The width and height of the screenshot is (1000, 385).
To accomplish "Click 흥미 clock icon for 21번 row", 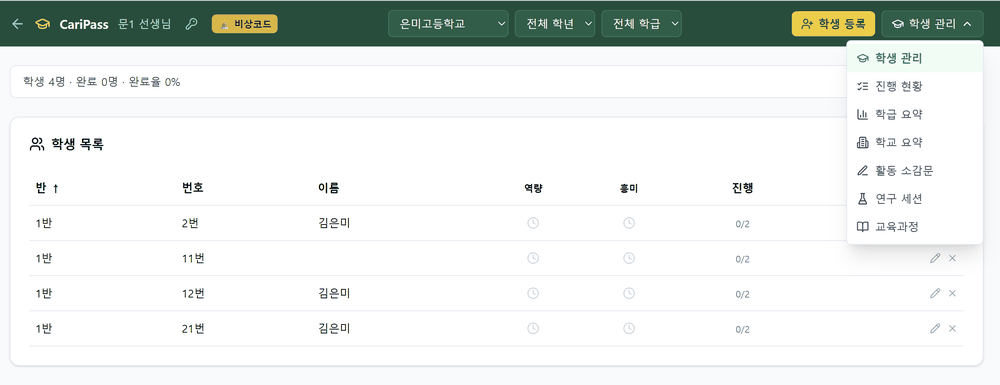I will (629, 328).
